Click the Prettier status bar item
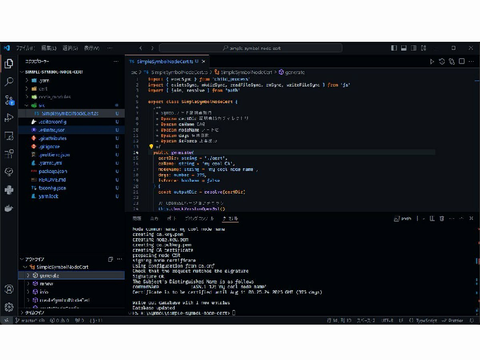The image size is (480, 360). click(x=453, y=320)
